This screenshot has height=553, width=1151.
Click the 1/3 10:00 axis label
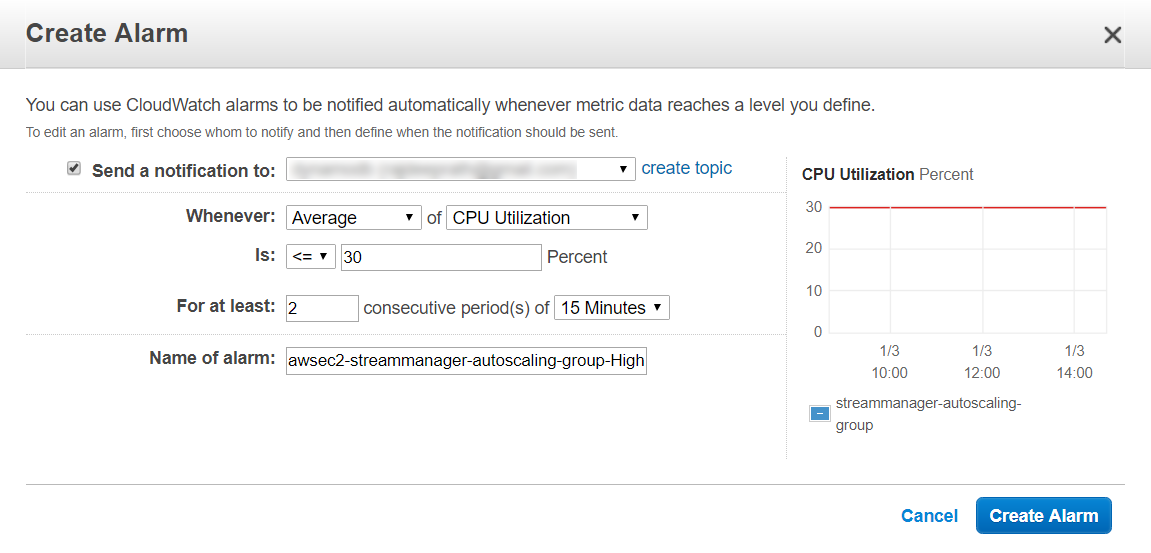pos(890,361)
